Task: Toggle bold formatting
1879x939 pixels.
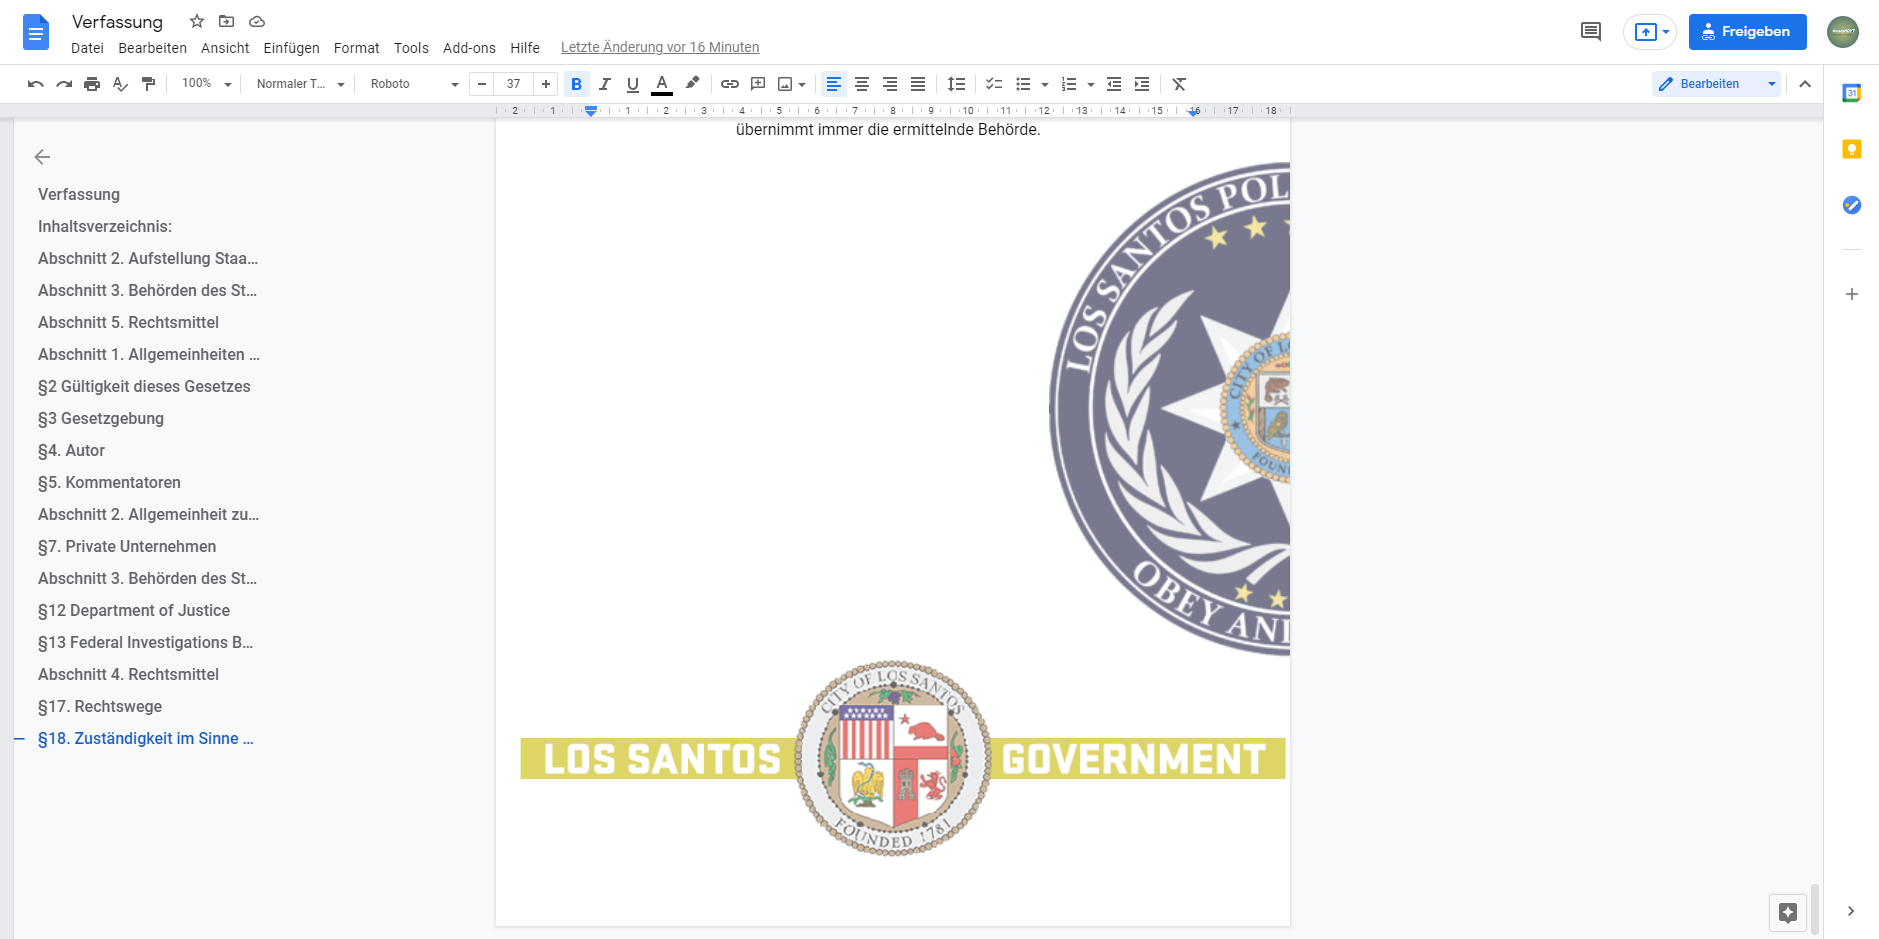Action: (x=576, y=84)
